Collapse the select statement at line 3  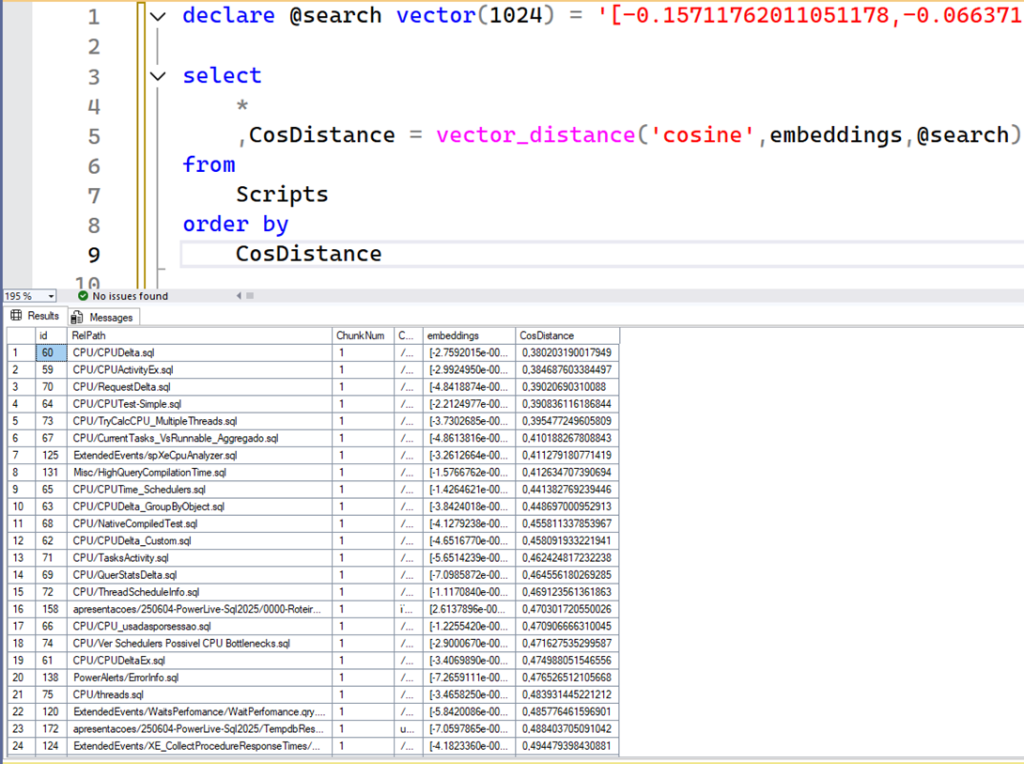(158, 76)
